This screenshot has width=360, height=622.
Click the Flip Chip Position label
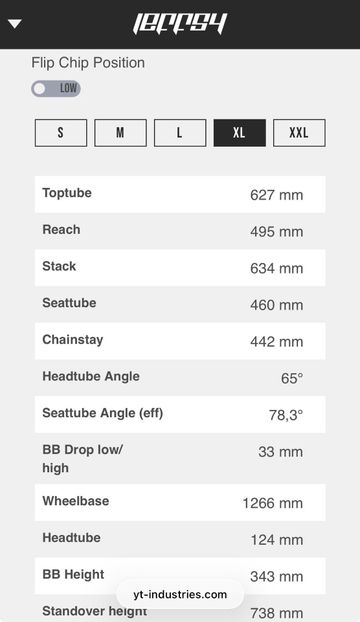[x=88, y=63]
